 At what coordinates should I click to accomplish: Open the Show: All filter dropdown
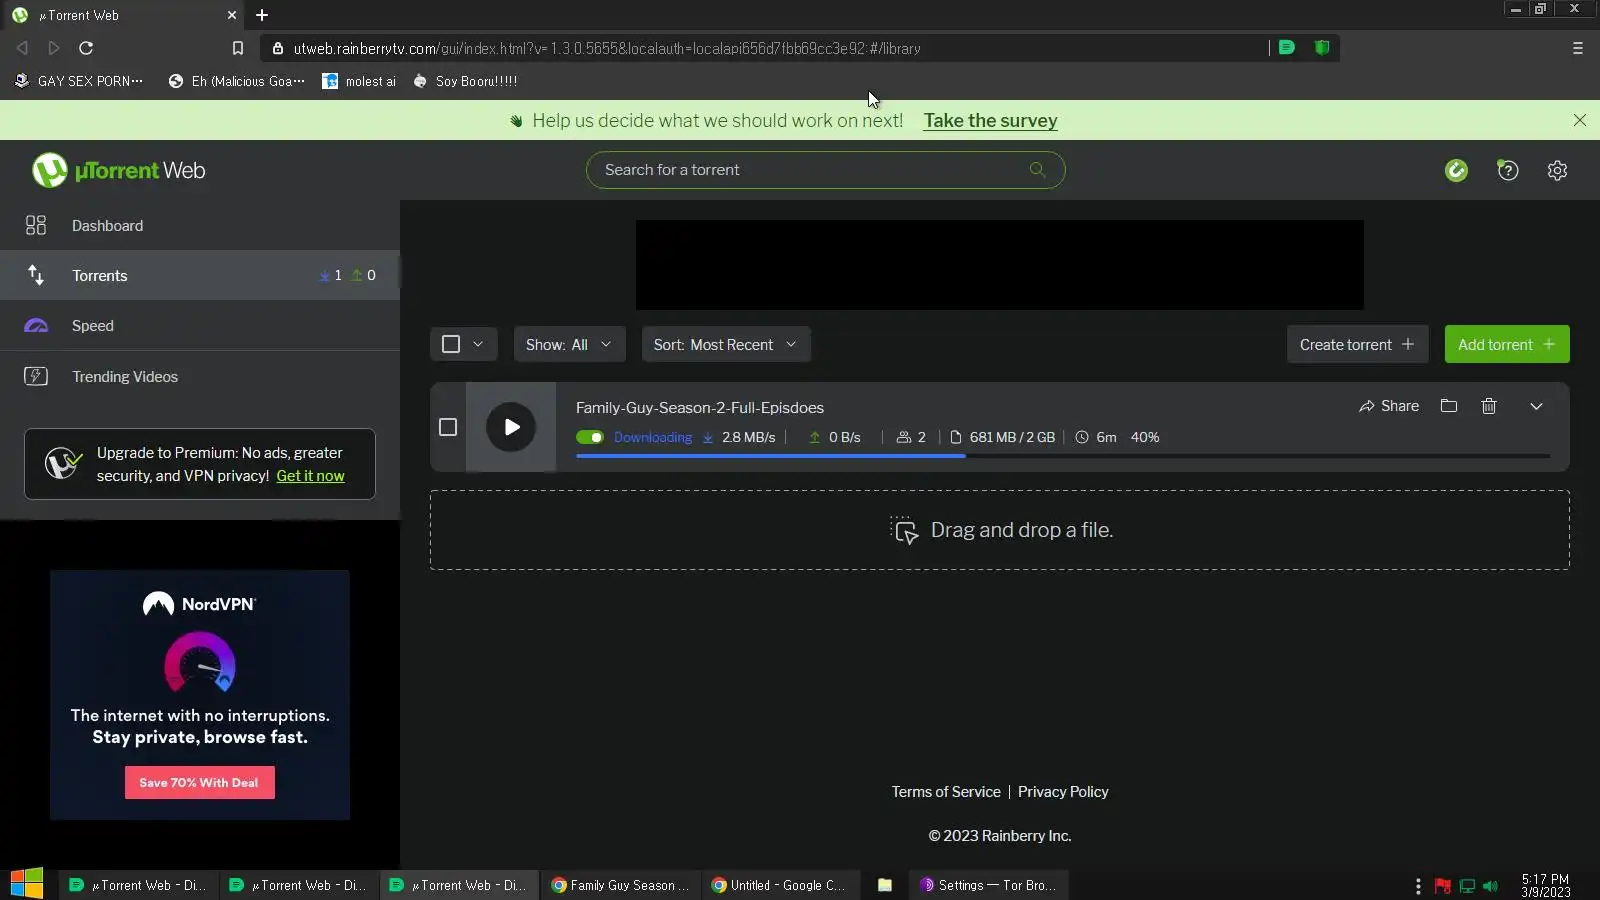569,344
